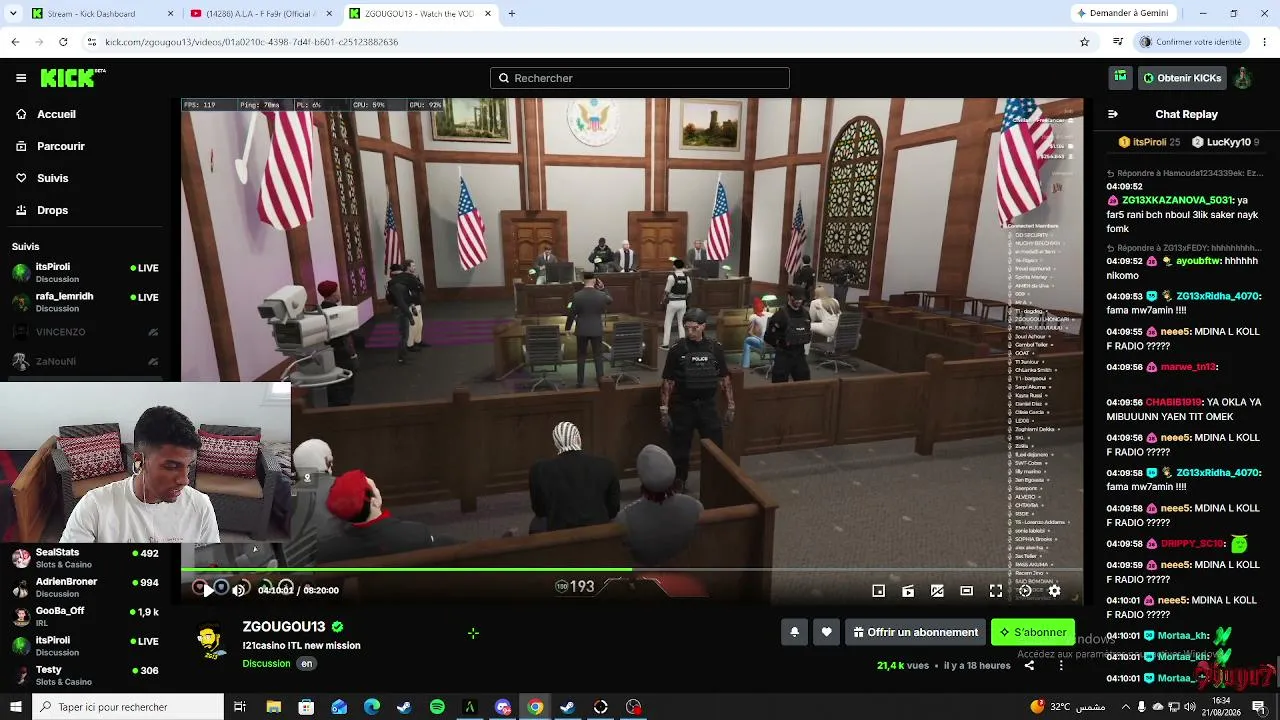Expand Chrome tab search dropdown

click(x=13, y=14)
